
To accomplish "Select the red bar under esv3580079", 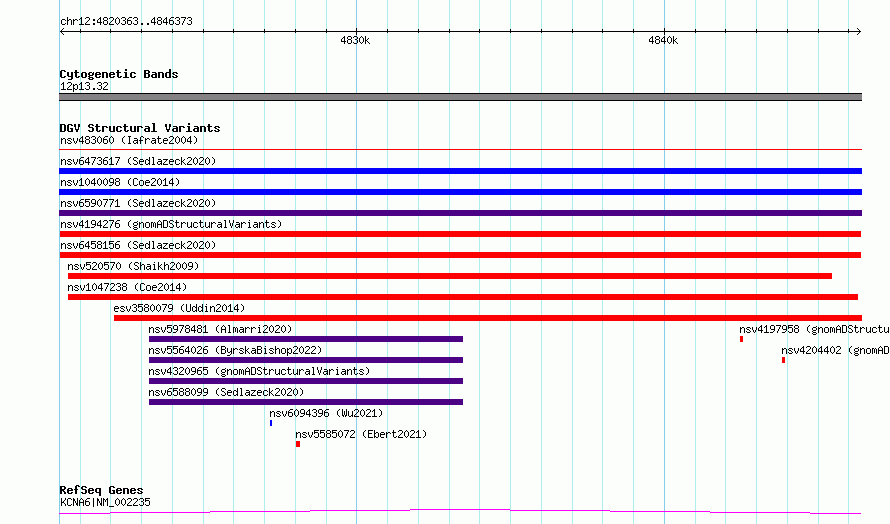I will pos(488,318).
